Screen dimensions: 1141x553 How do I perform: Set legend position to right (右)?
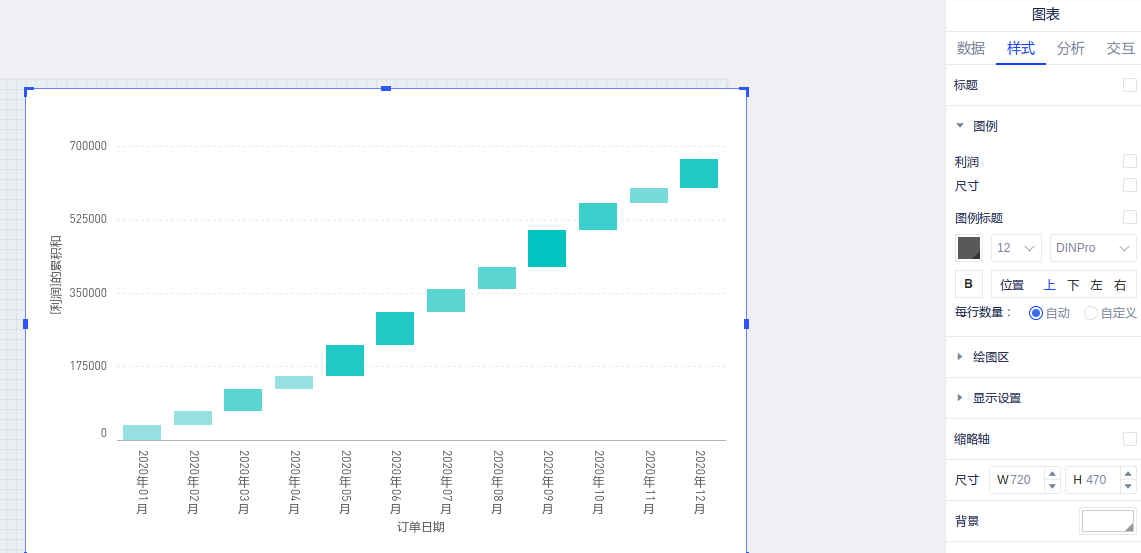(1120, 285)
